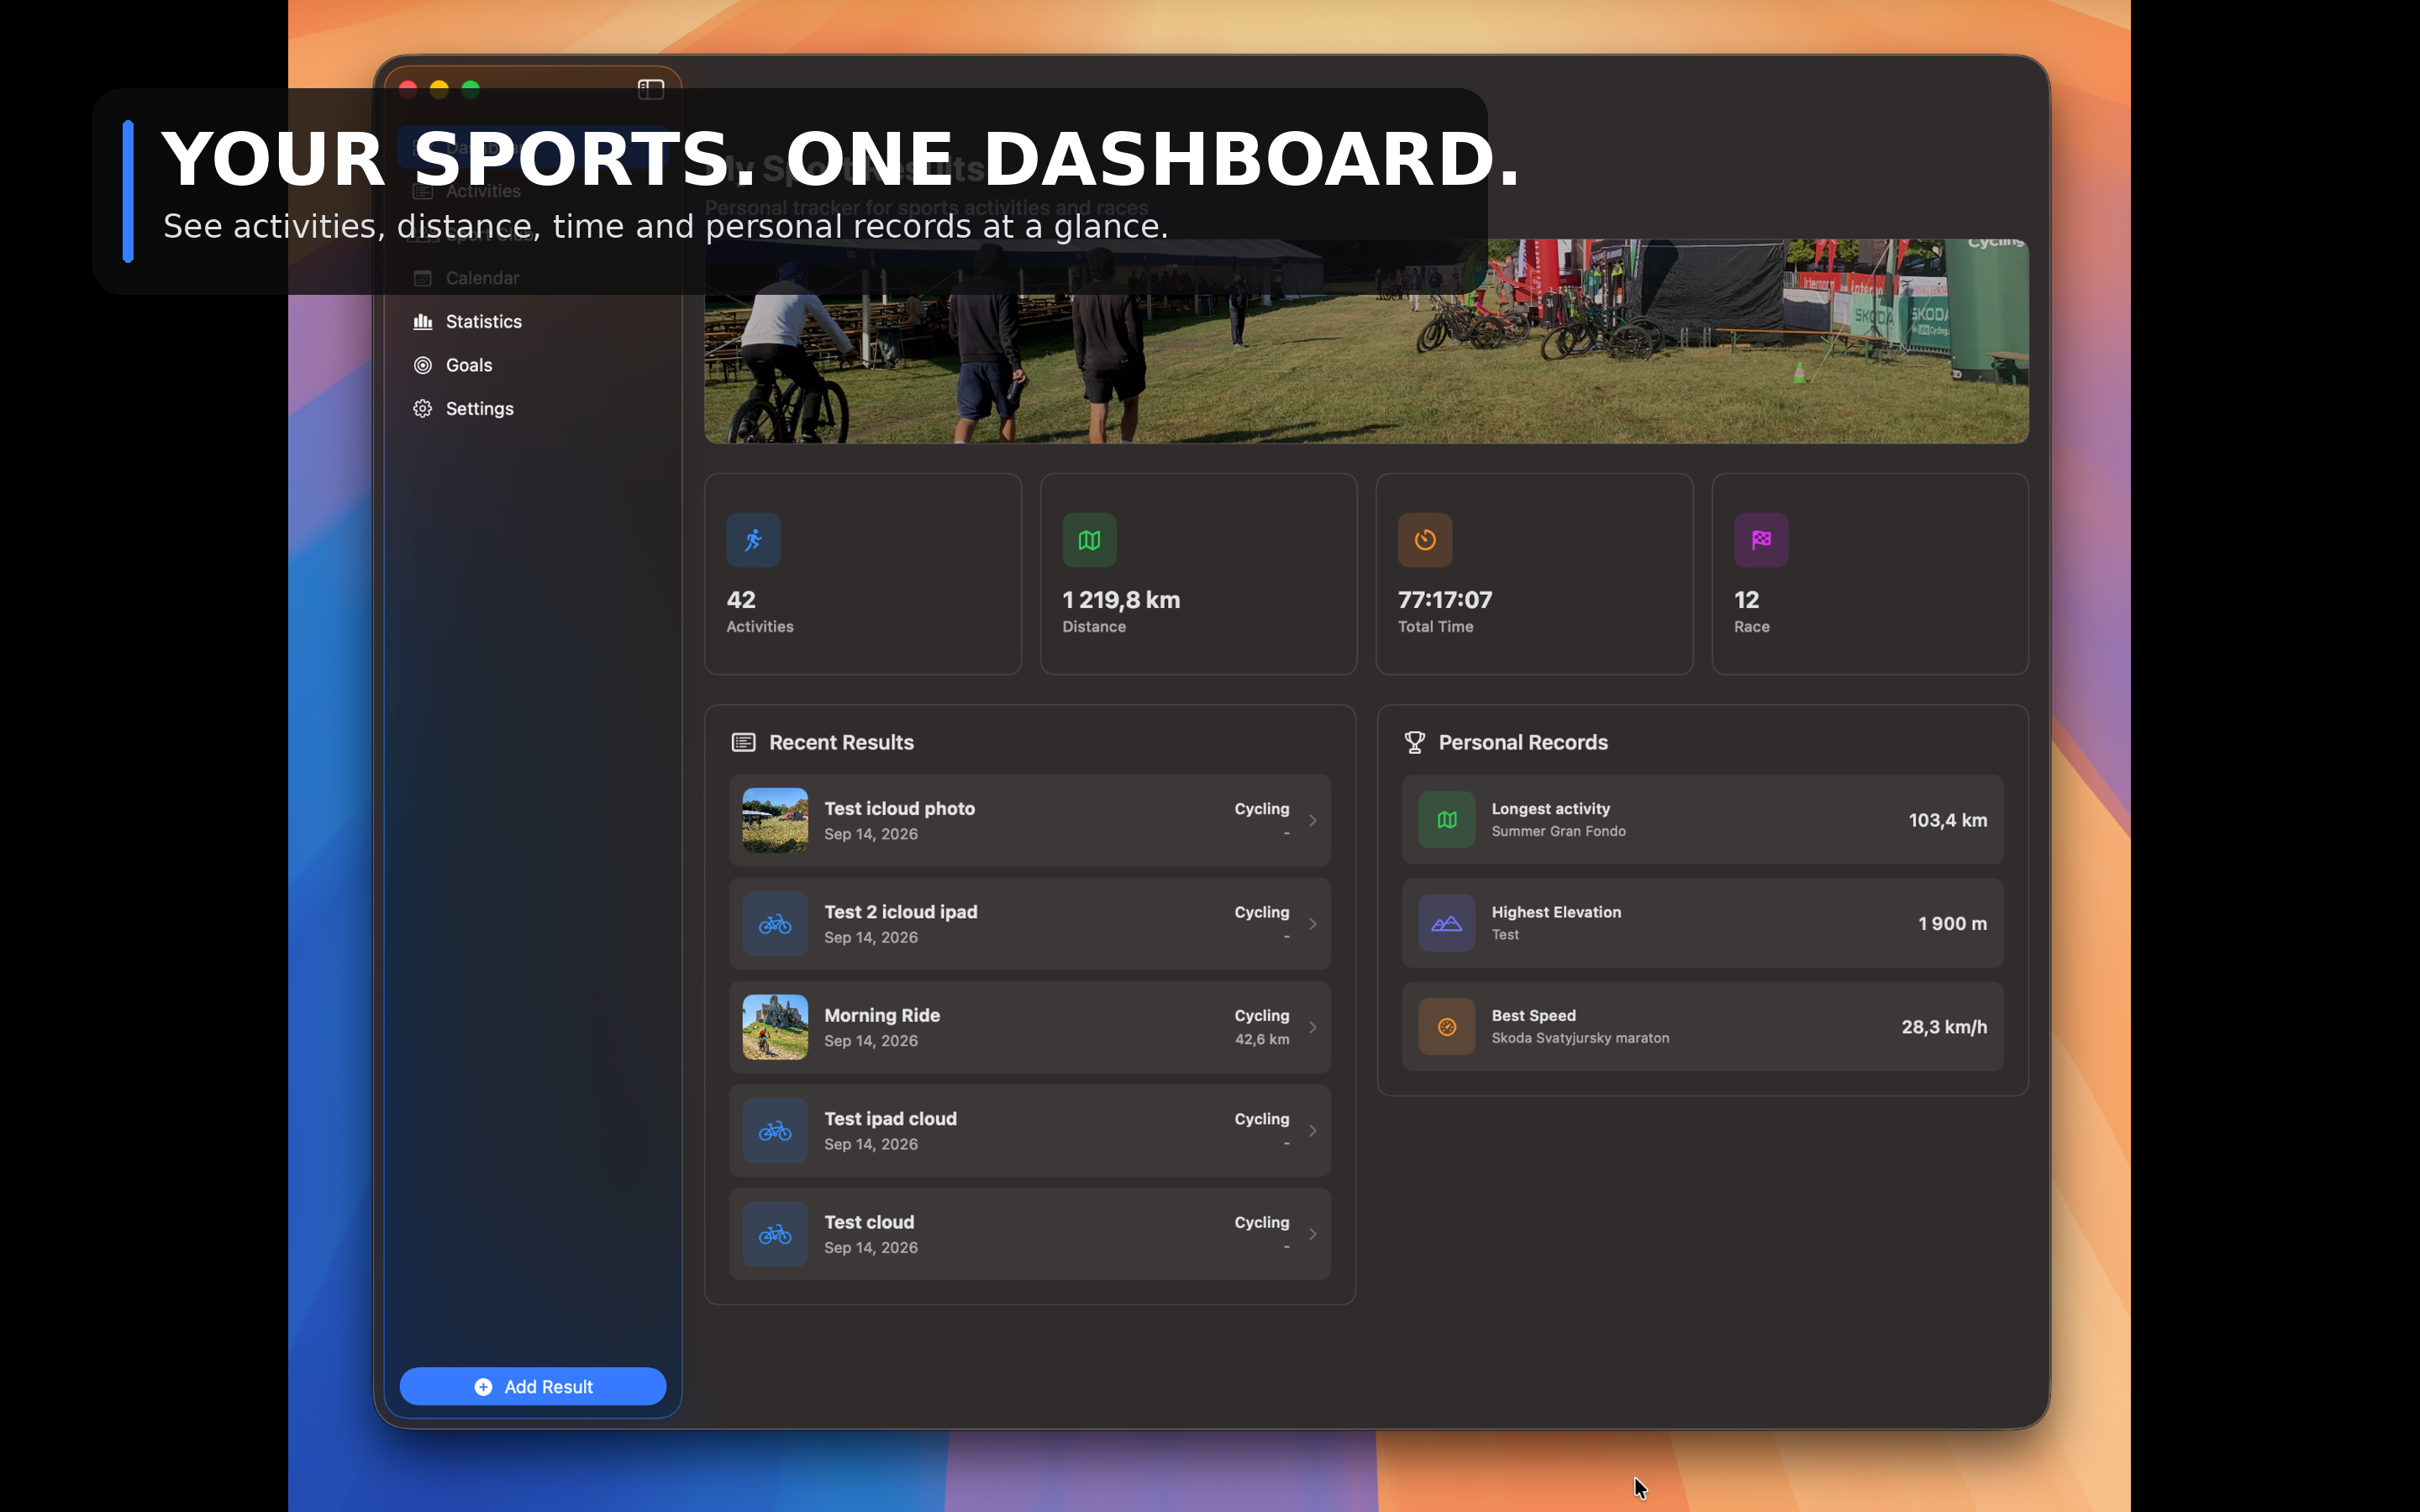Expand Test ipad cloud chevron

point(1313,1131)
